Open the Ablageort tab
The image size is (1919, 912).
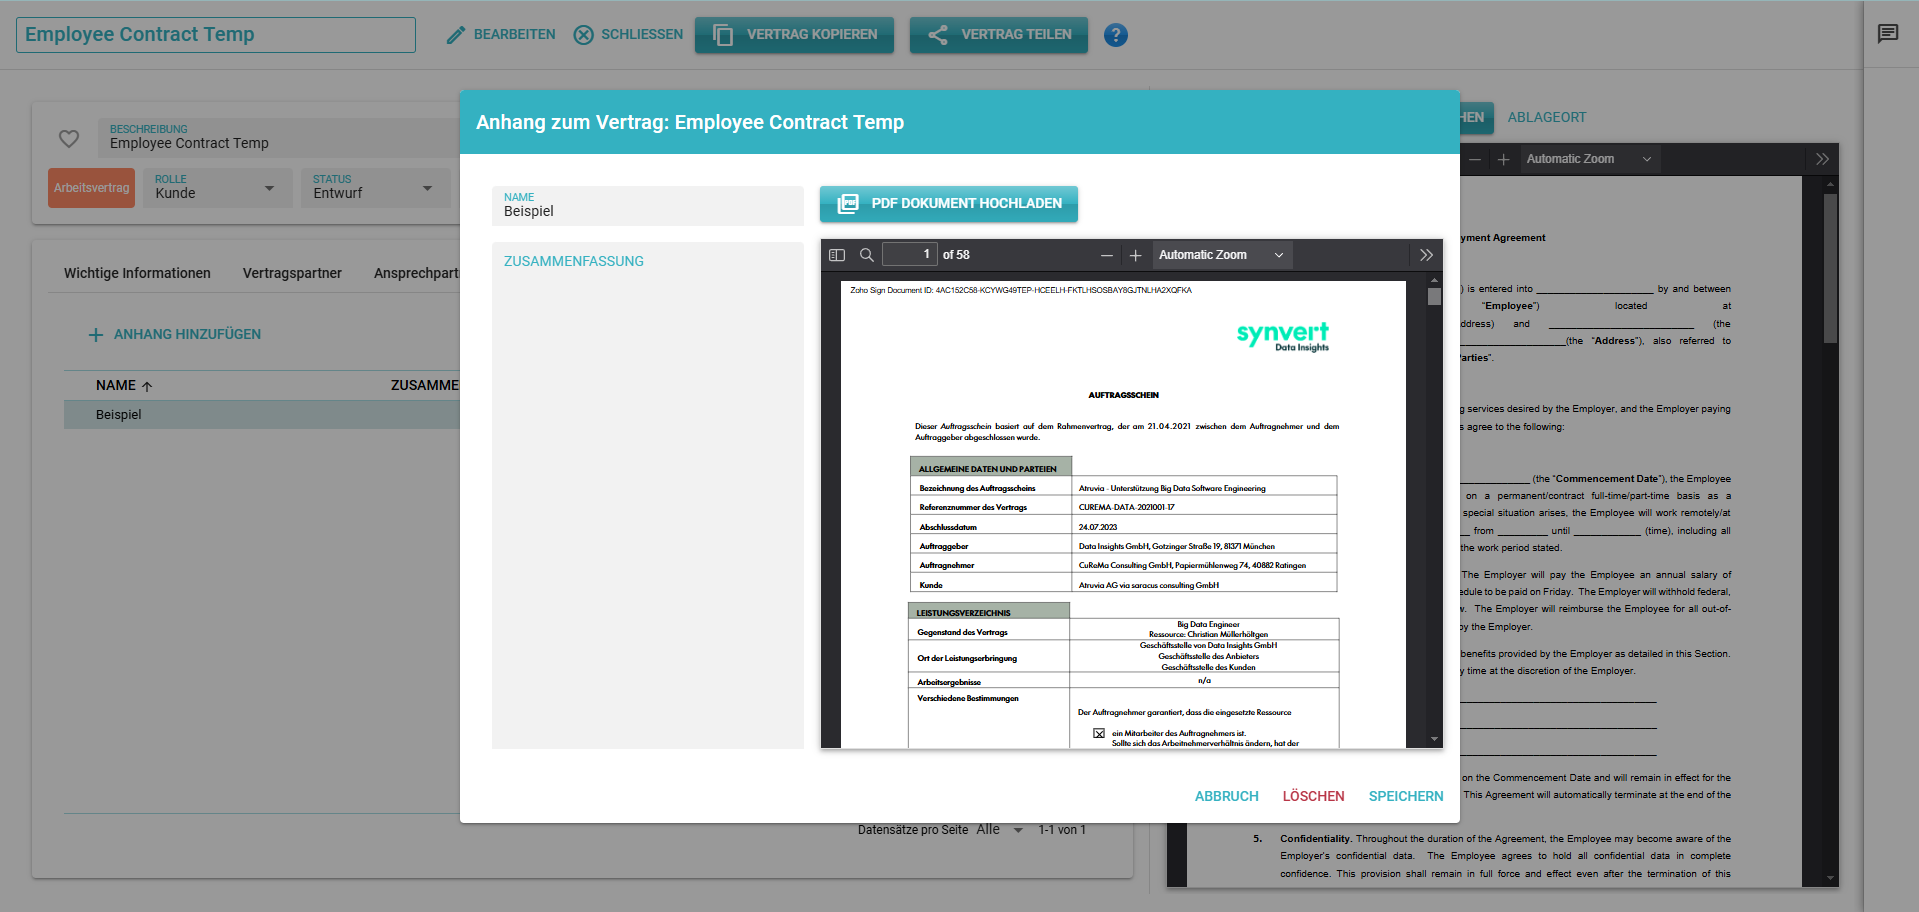(1546, 117)
